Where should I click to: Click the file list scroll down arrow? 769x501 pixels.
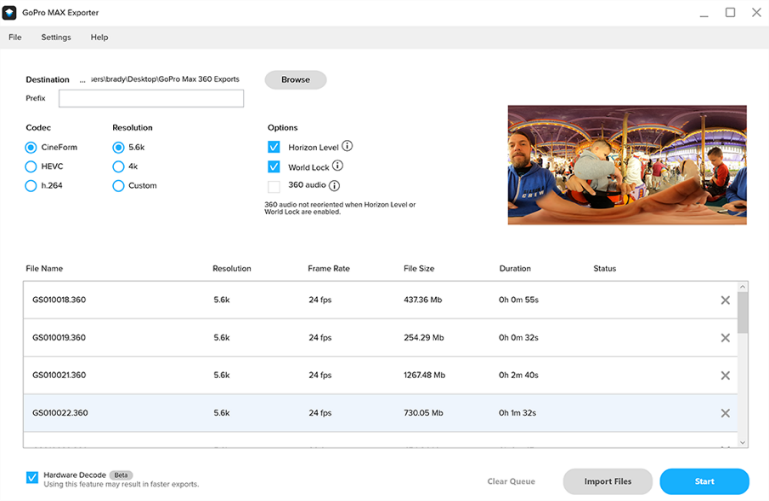pyautogui.click(x=743, y=441)
